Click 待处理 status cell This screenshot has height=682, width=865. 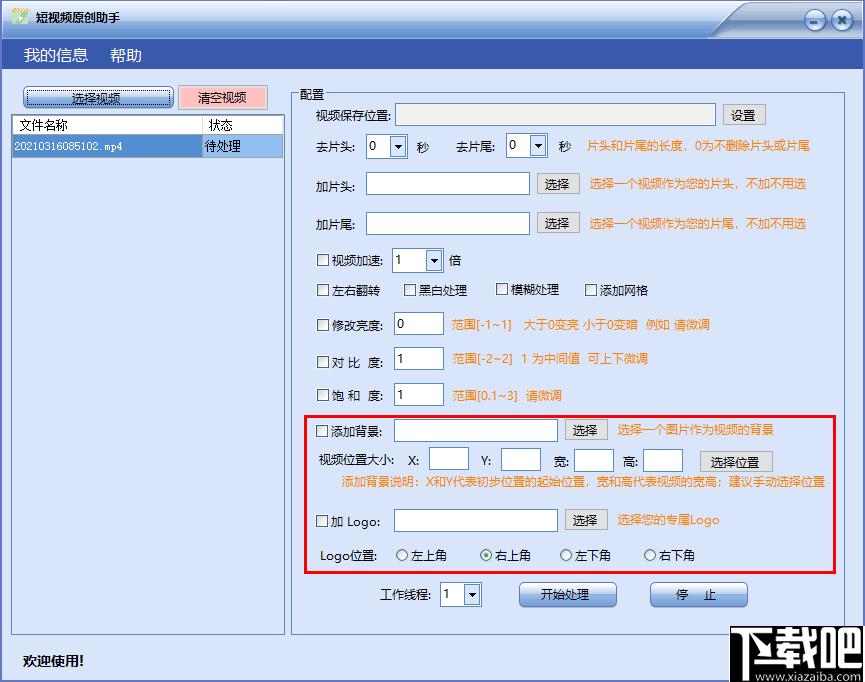click(x=243, y=146)
